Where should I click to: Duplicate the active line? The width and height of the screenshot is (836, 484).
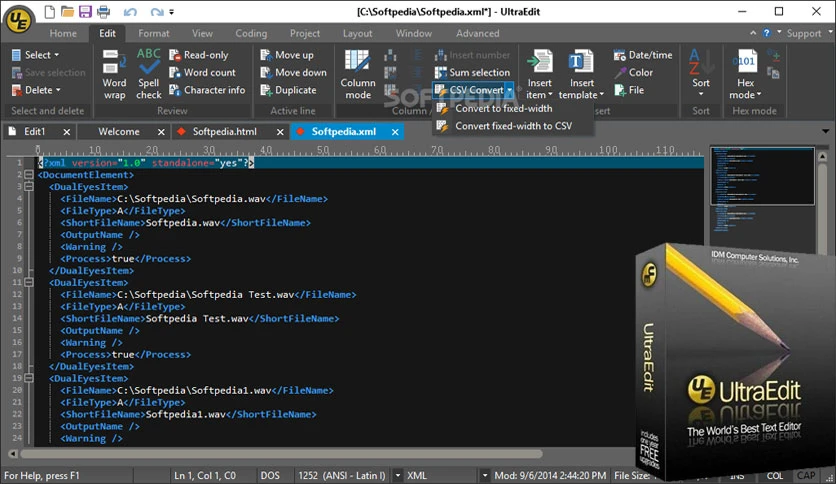click(x=288, y=90)
